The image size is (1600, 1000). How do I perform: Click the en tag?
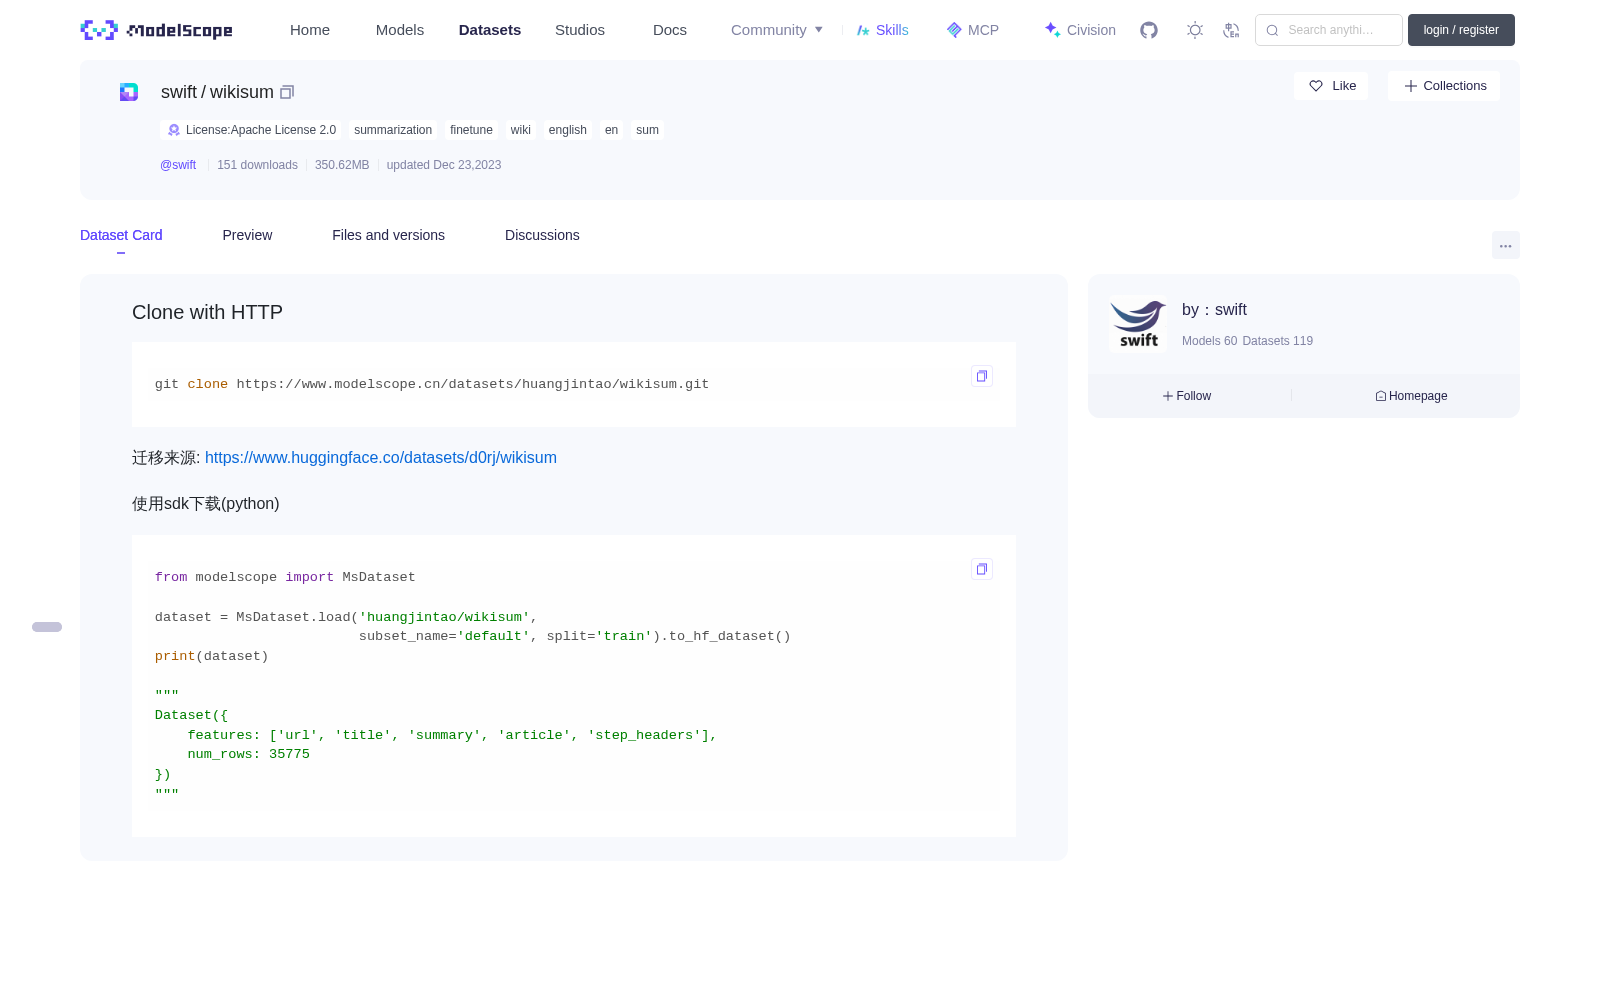point(612,130)
